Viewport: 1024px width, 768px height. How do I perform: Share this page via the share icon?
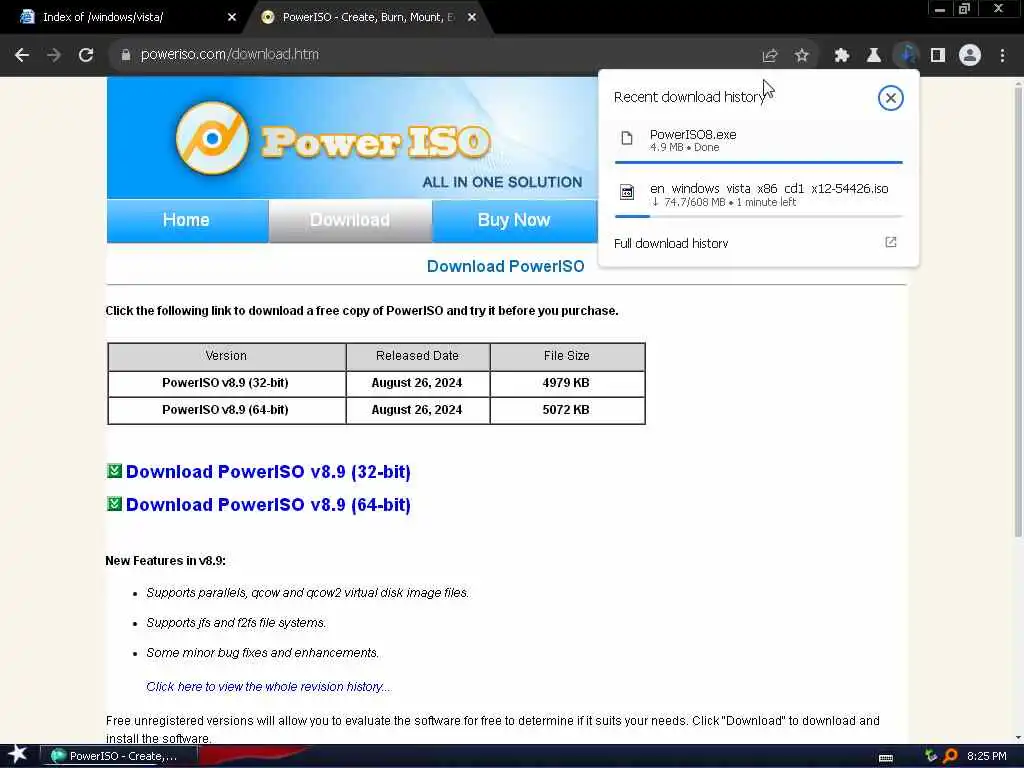coord(770,56)
